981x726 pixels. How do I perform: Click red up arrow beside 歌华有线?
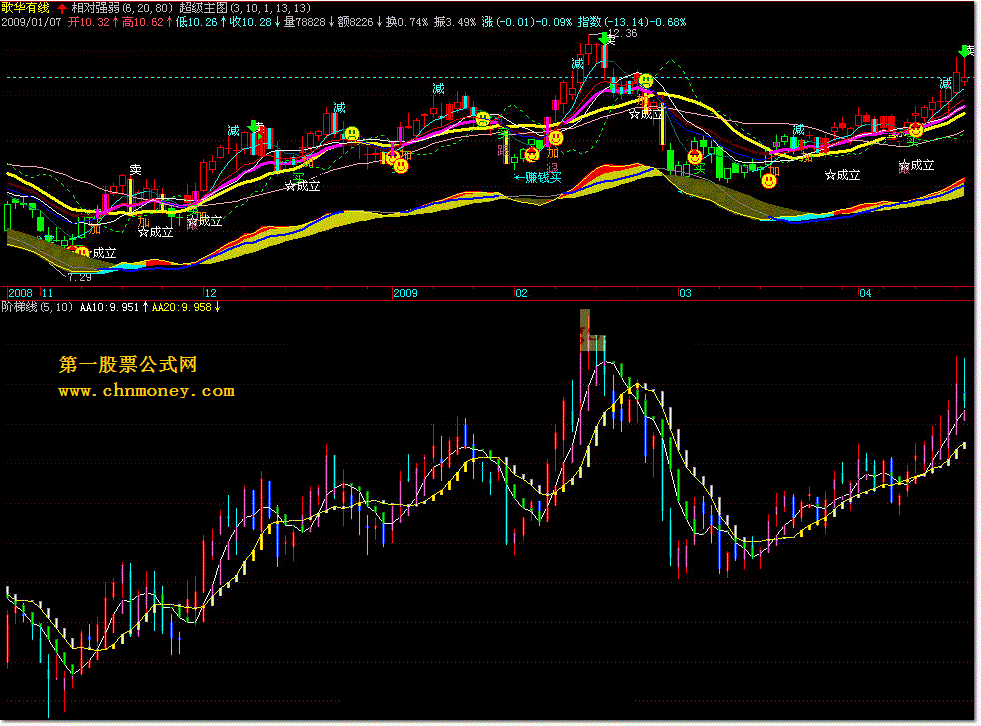coord(62,9)
